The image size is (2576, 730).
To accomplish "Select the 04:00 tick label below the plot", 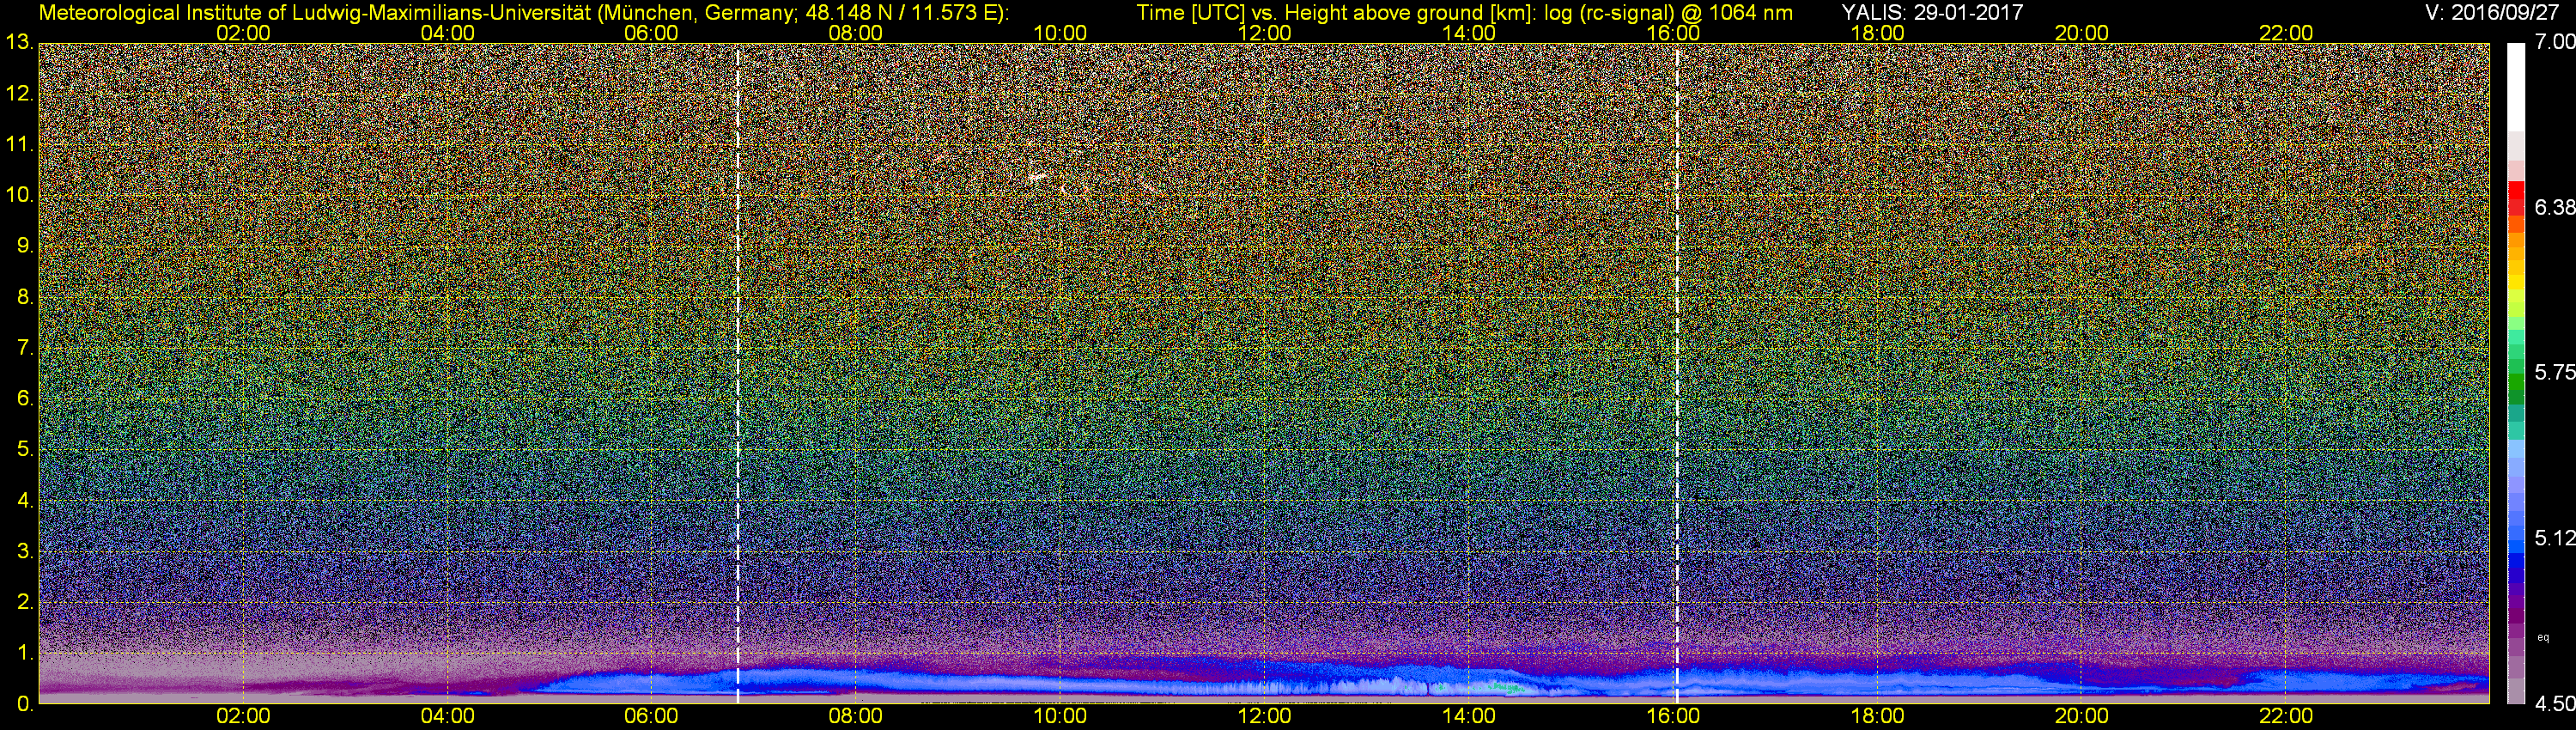I will coord(447,717).
